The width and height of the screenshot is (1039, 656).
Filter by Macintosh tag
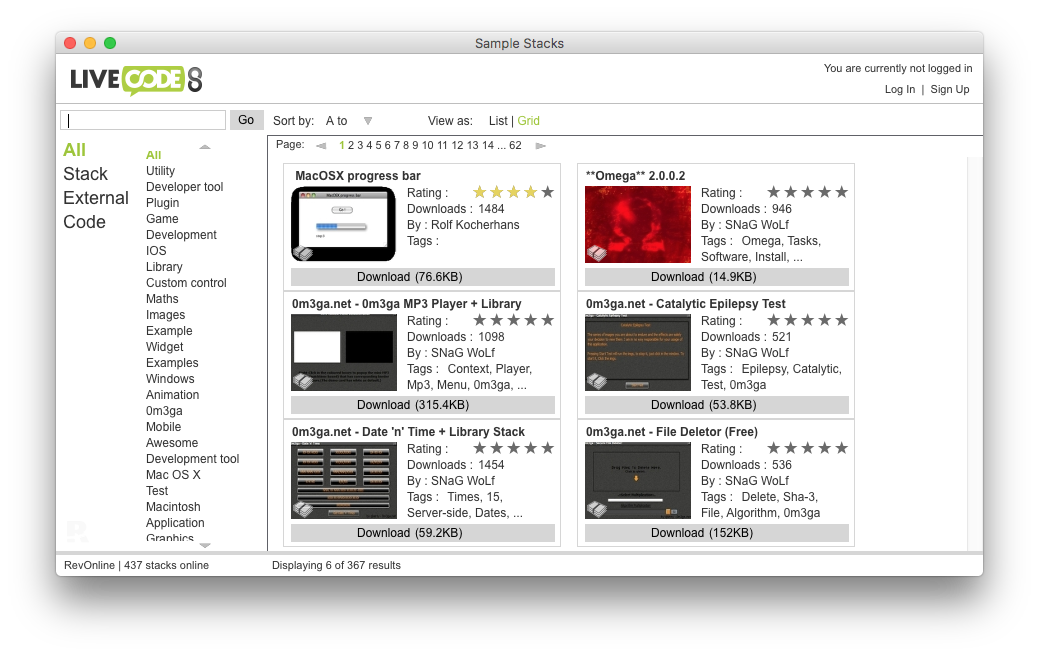[x=173, y=506]
